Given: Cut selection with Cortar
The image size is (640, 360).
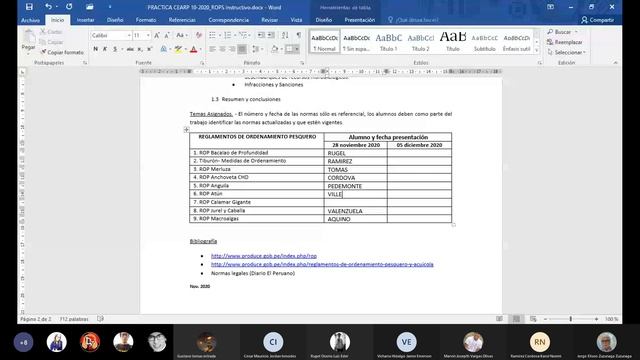Looking at the screenshot, I should pyautogui.click(x=51, y=31).
